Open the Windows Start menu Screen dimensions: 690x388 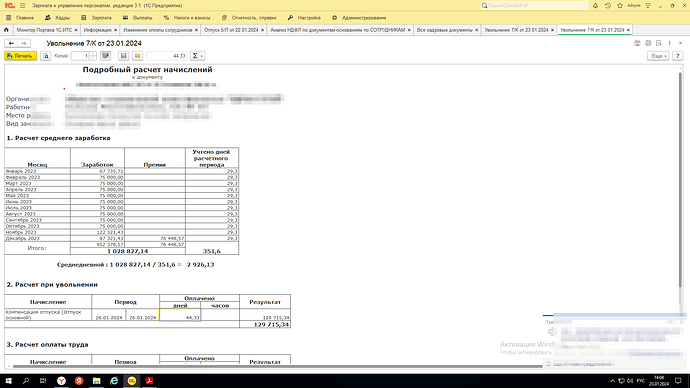(8, 381)
